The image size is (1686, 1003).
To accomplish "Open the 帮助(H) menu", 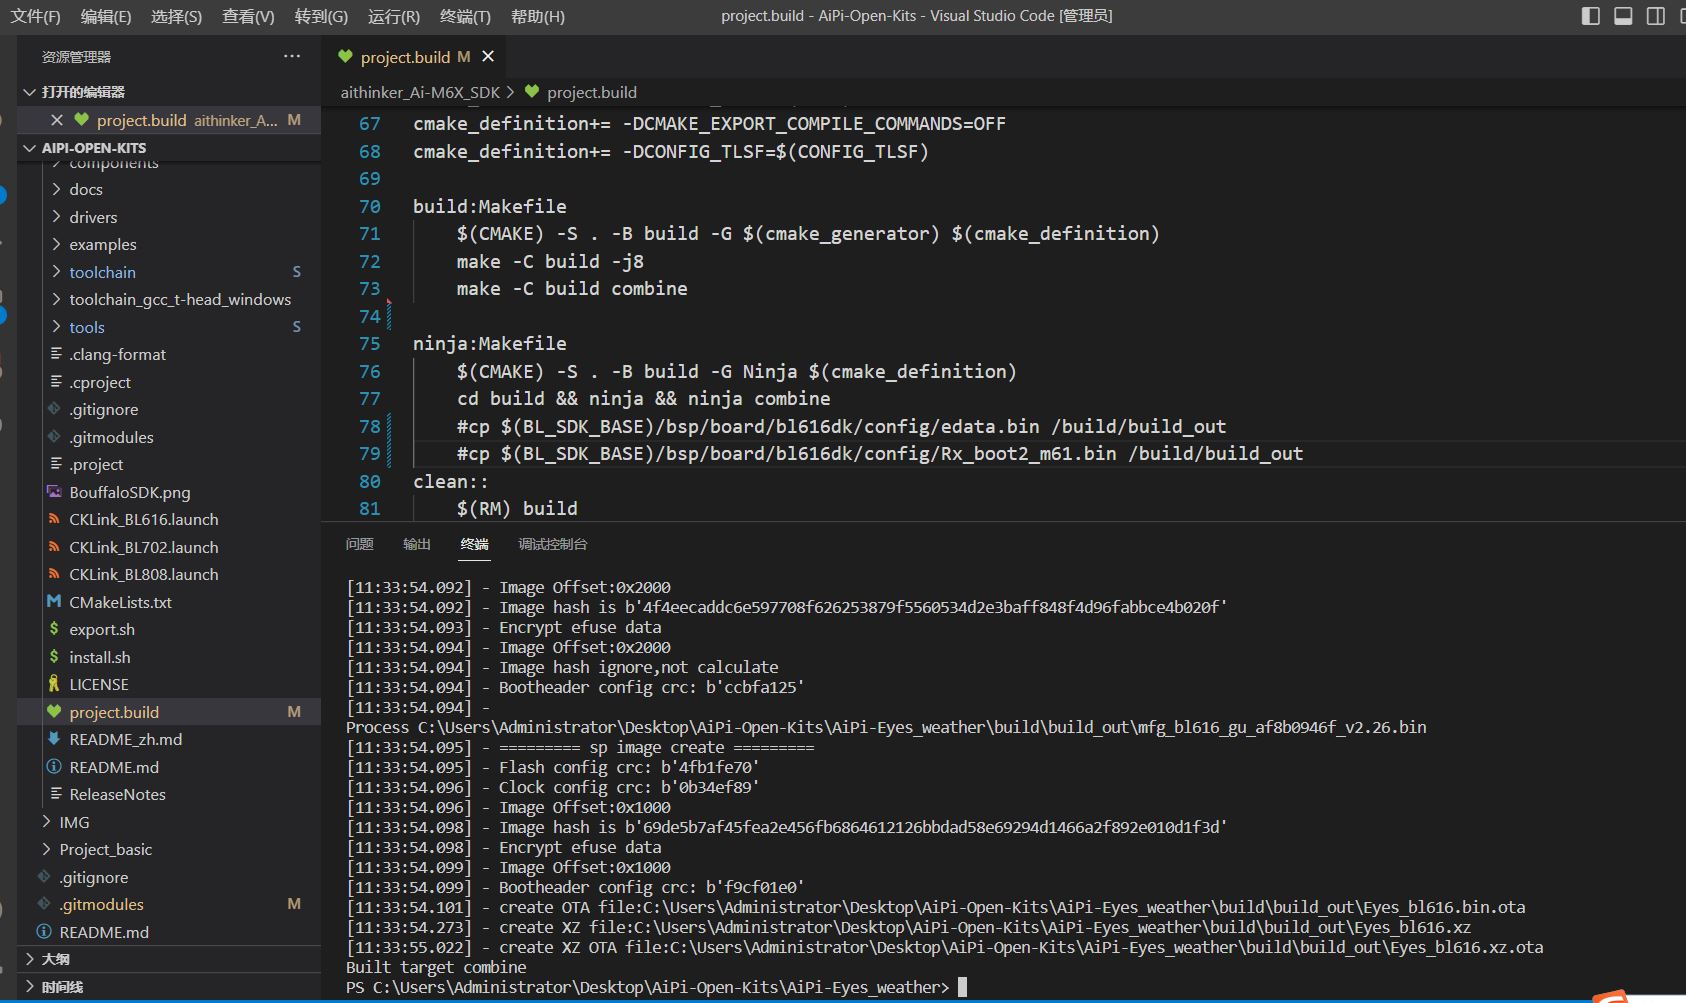I will pos(538,16).
